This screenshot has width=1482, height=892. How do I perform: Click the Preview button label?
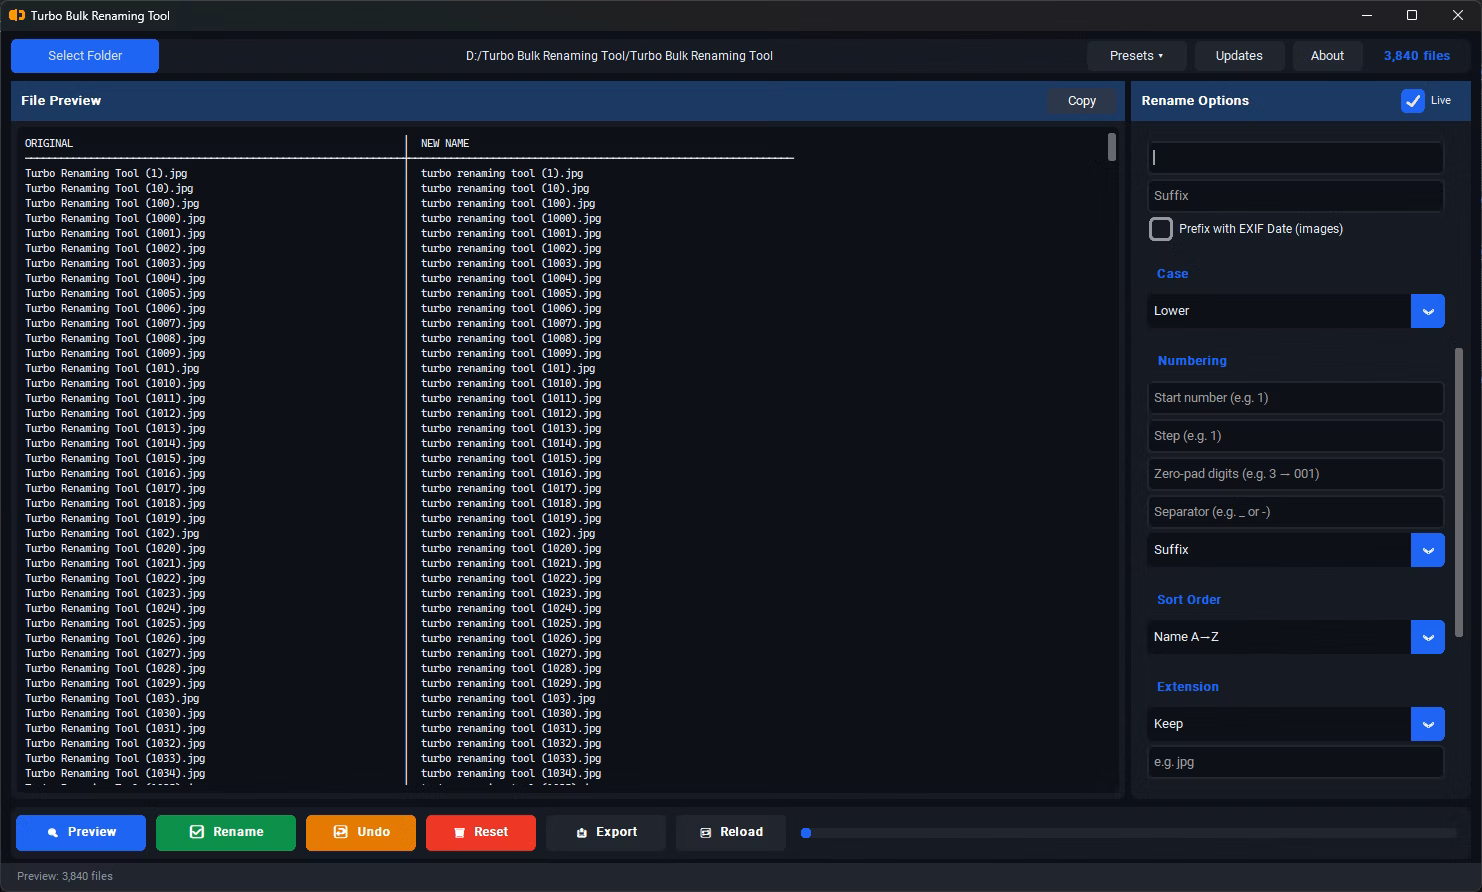click(x=92, y=832)
